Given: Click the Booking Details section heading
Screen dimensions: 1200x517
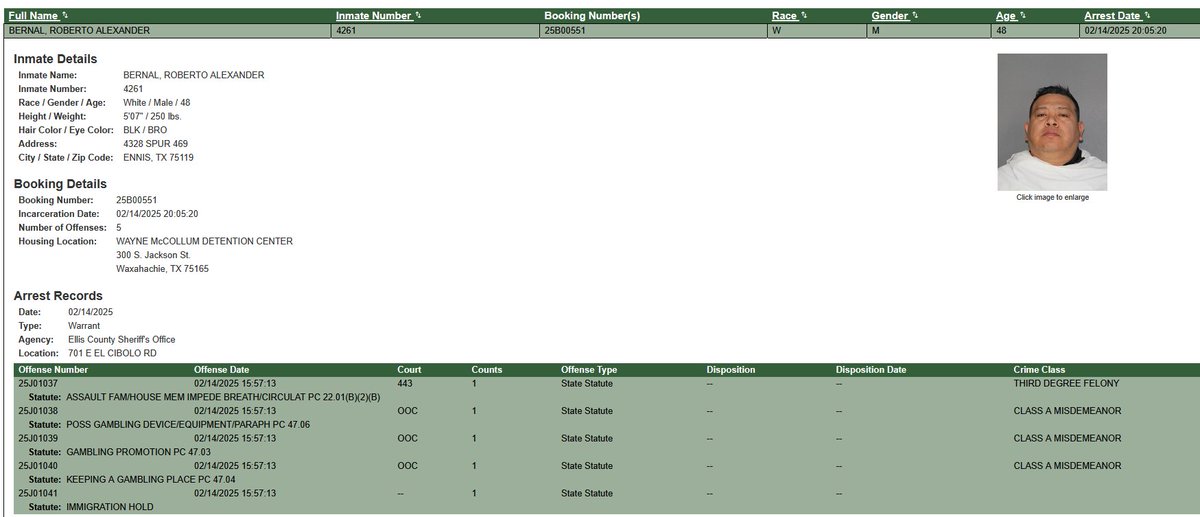Looking at the screenshot, I should (x=60, y=184).
